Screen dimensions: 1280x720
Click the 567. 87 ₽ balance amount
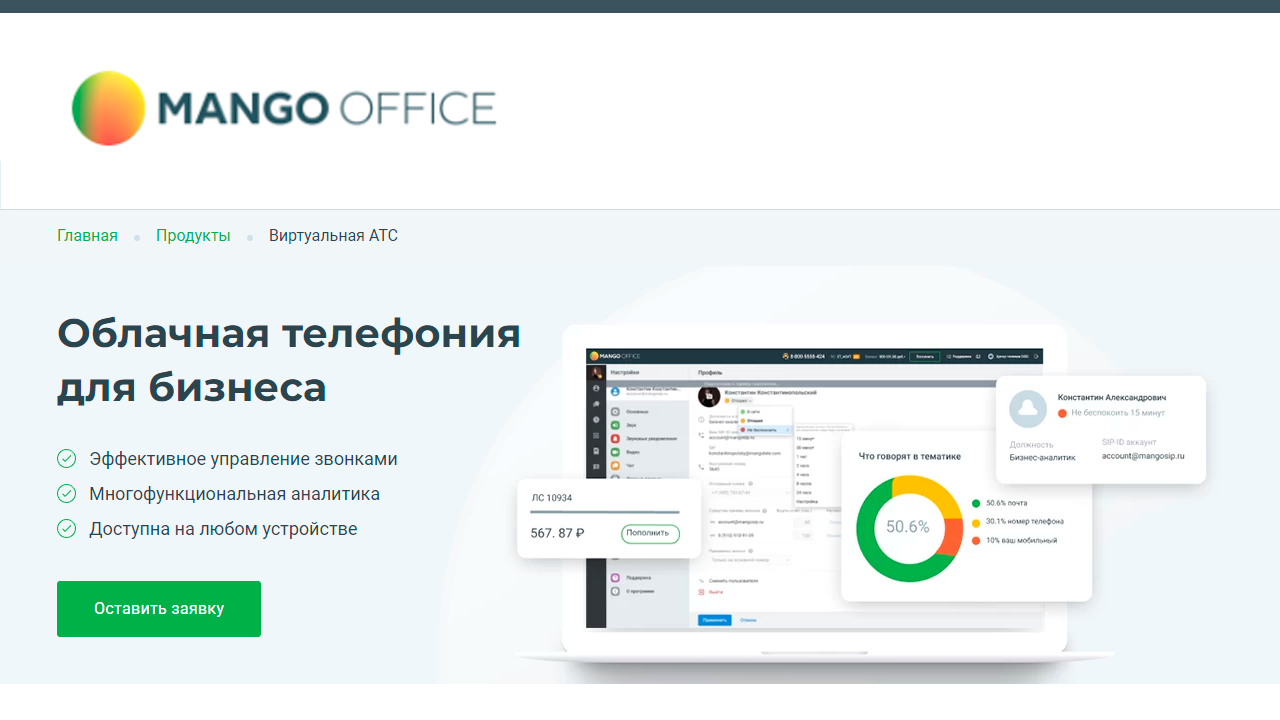[x=557, y=533]
